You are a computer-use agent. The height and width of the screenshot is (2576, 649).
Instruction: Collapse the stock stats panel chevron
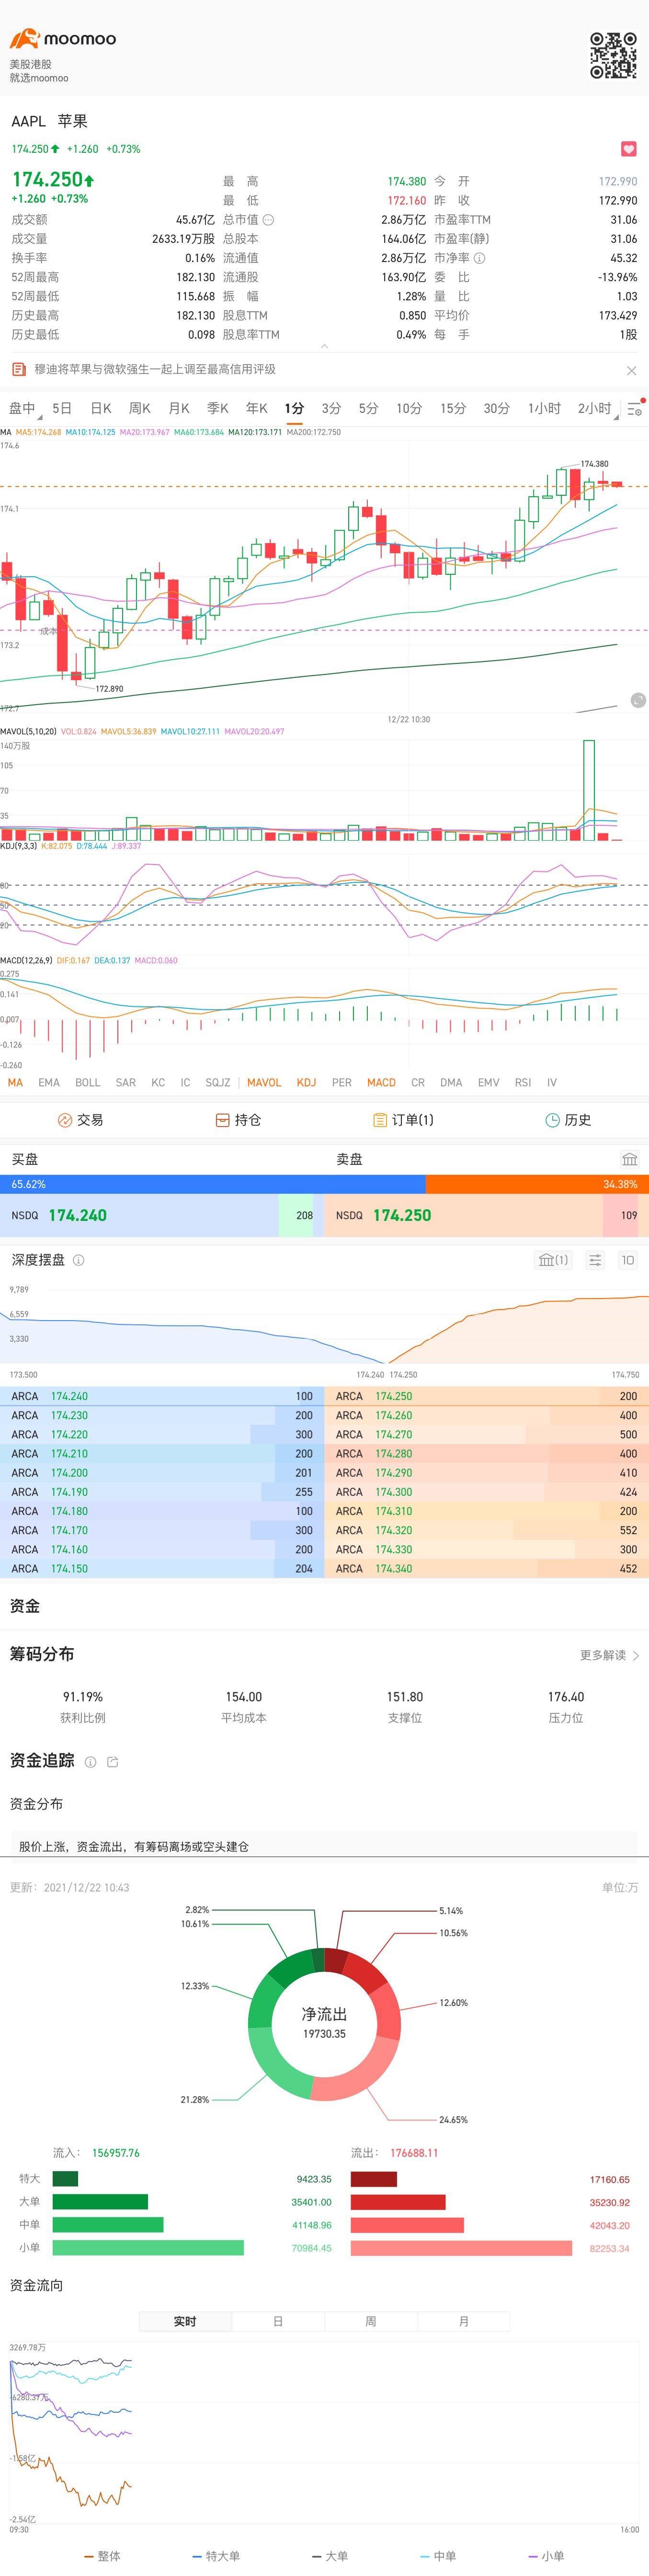pyautogui.click(x=324, y=346)
